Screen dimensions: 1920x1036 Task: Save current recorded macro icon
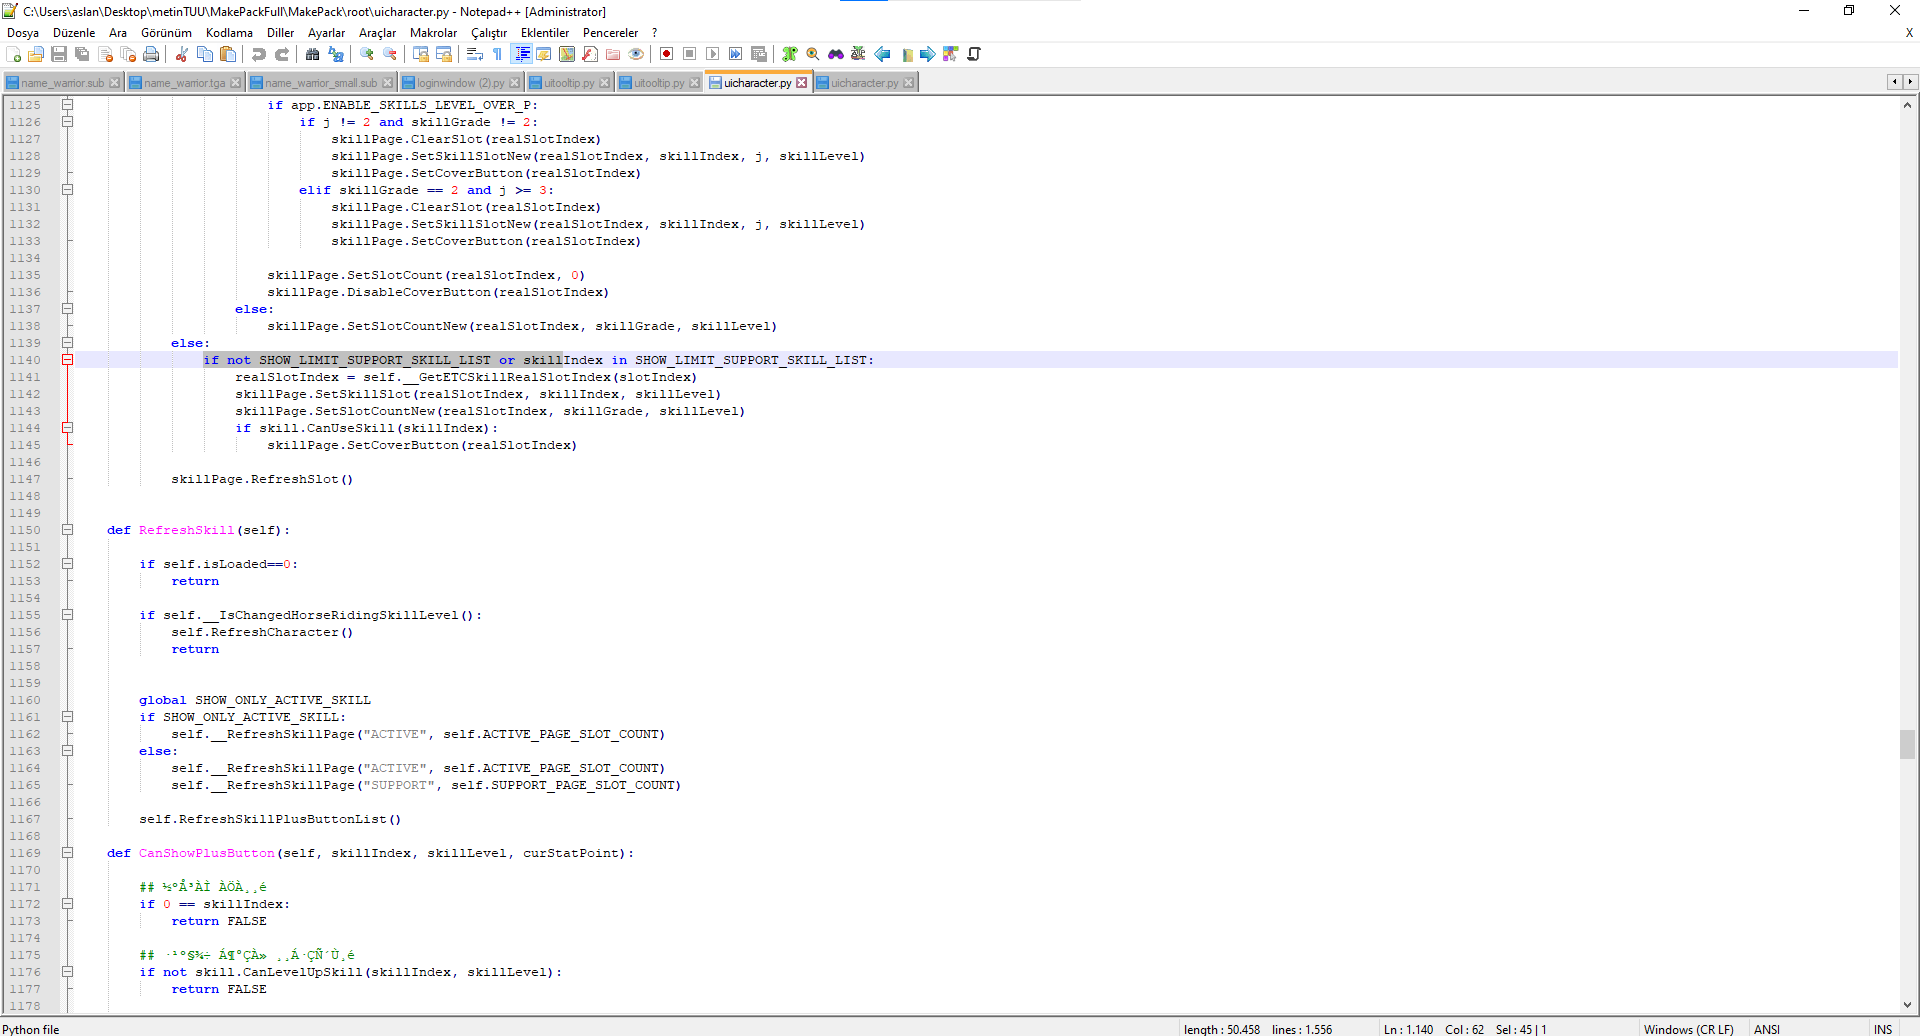(759, 54)
